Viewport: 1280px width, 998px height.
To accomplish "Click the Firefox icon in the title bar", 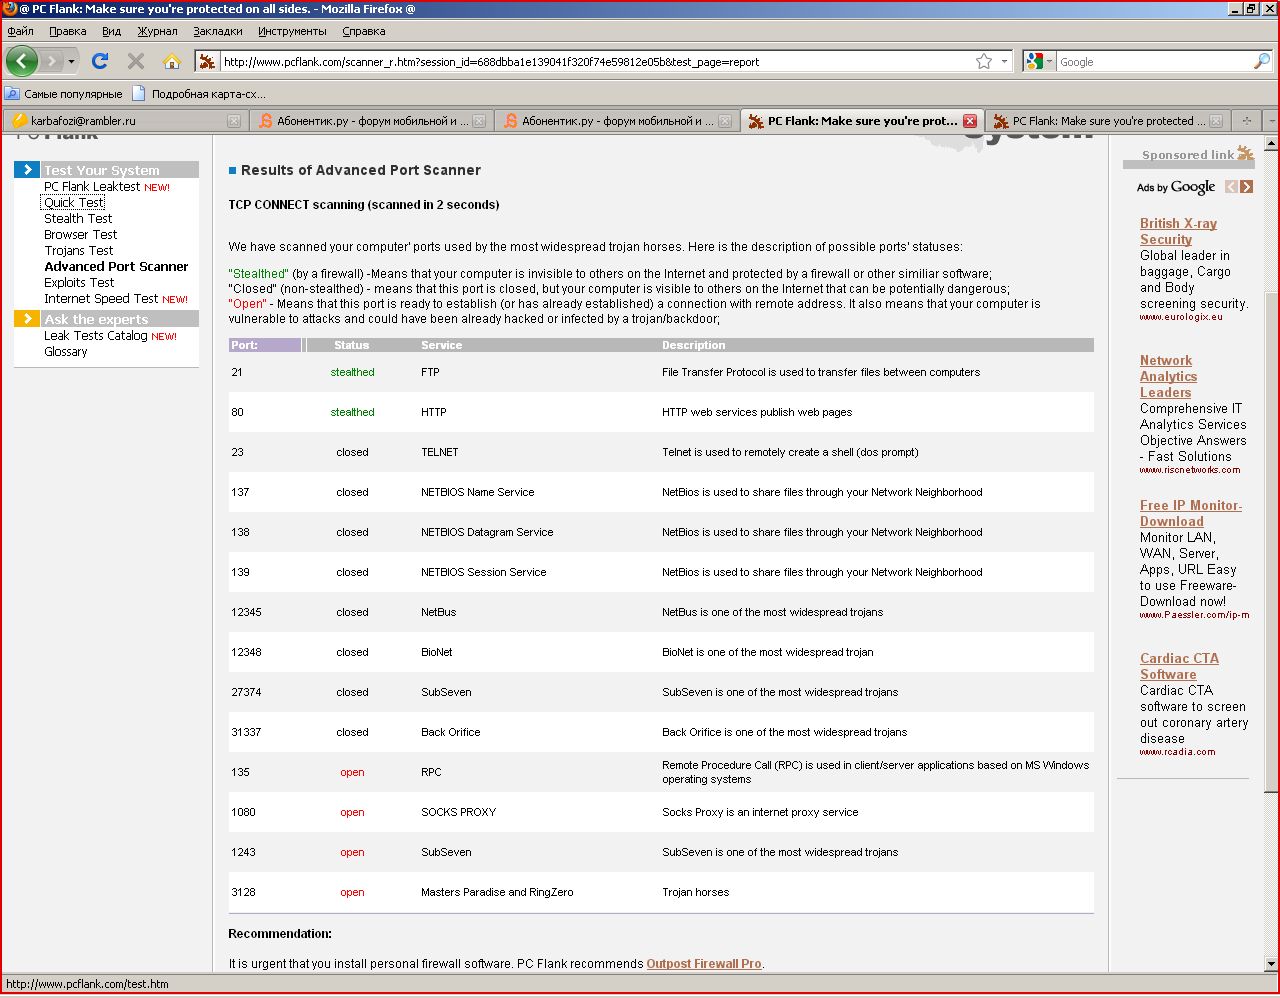I will 10,8.
